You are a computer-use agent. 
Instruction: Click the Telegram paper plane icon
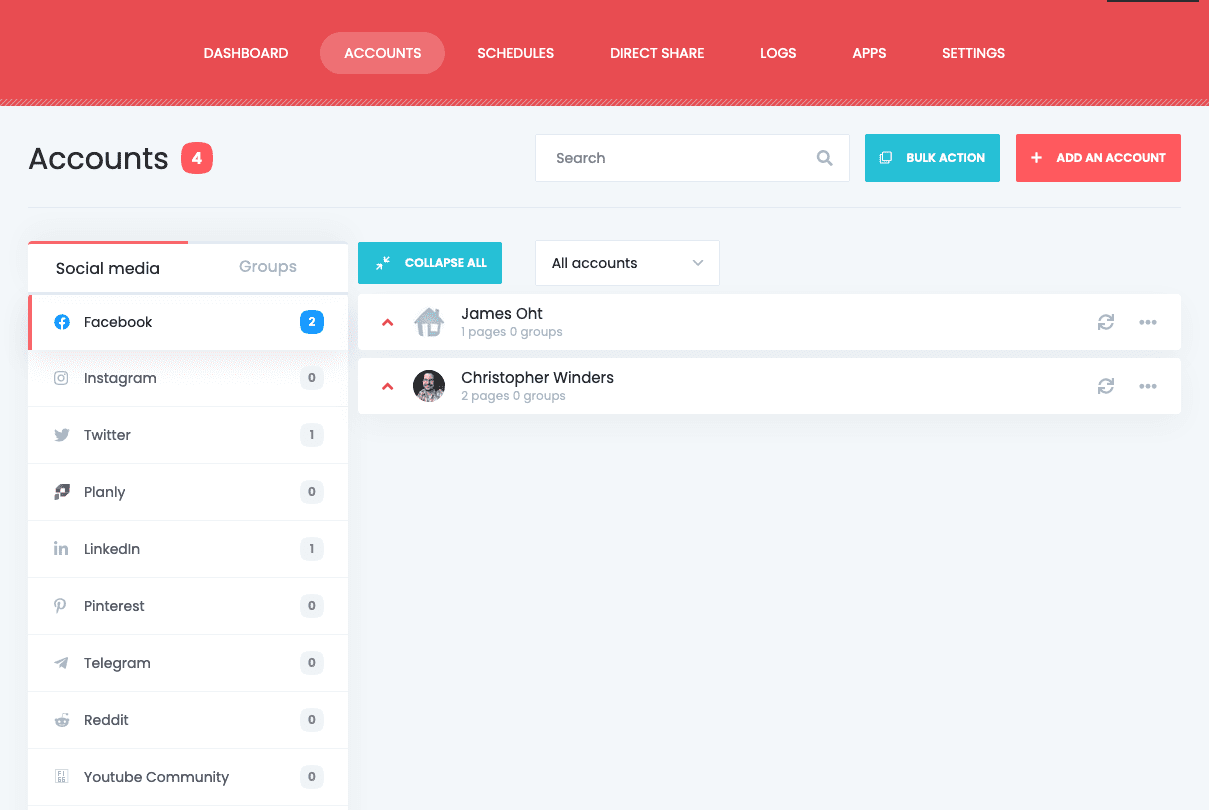click(62, 663)
